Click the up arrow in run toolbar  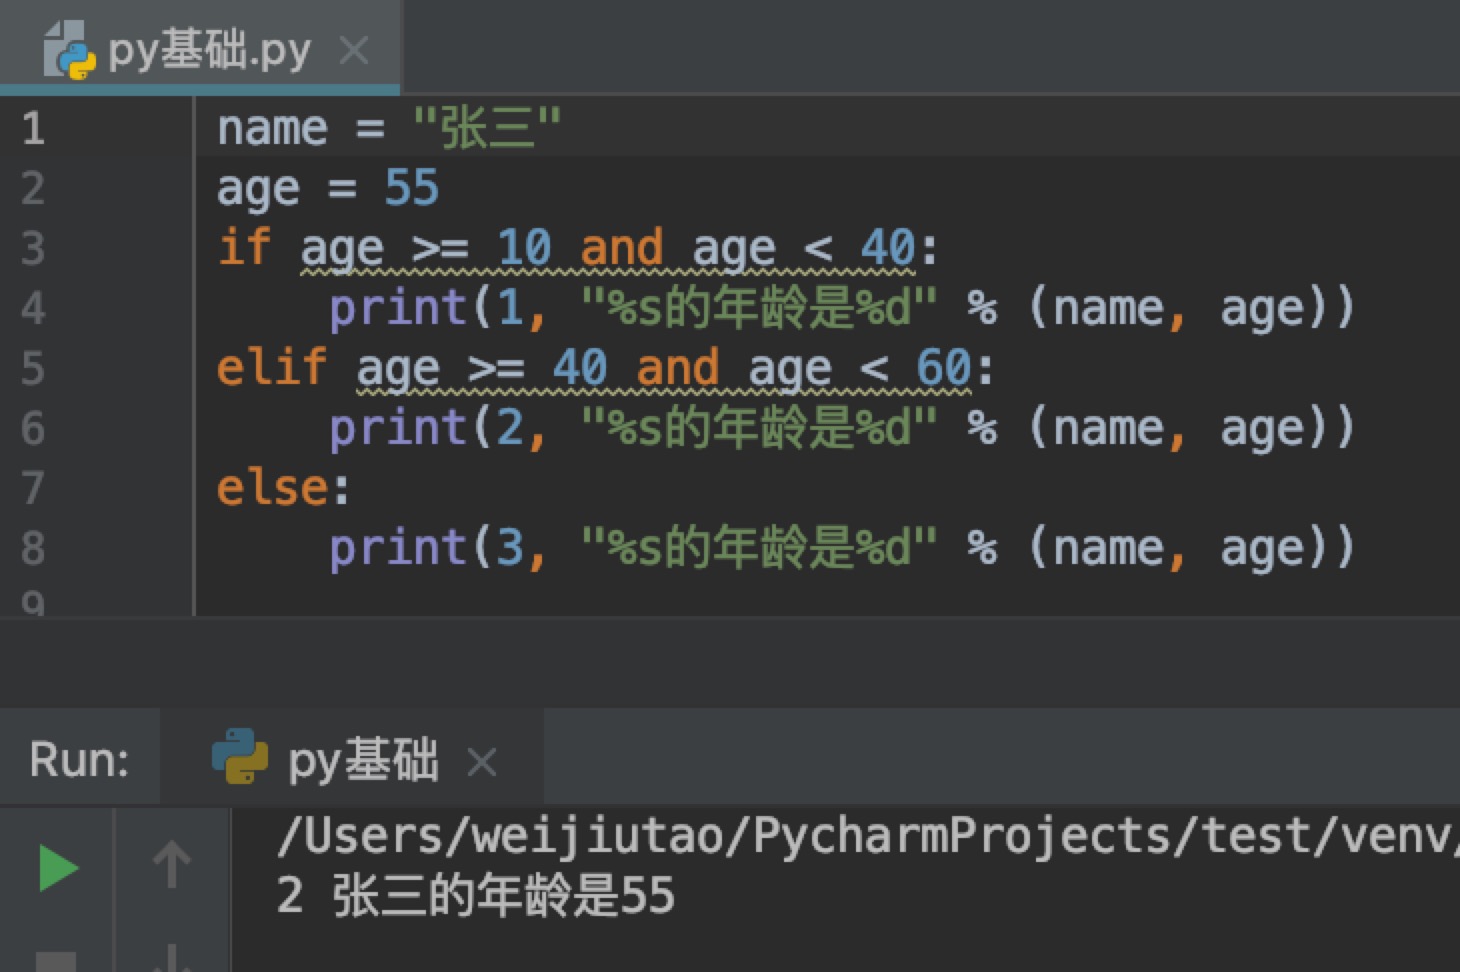171,864
